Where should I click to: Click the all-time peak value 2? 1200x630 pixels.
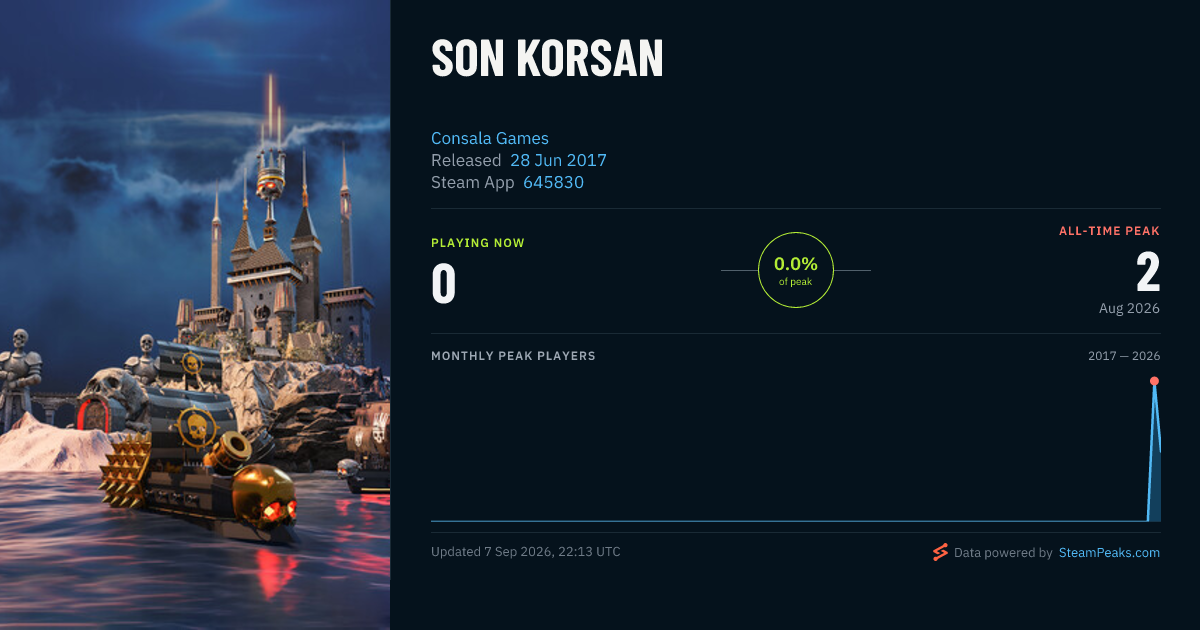click(x=1148, y=272)
